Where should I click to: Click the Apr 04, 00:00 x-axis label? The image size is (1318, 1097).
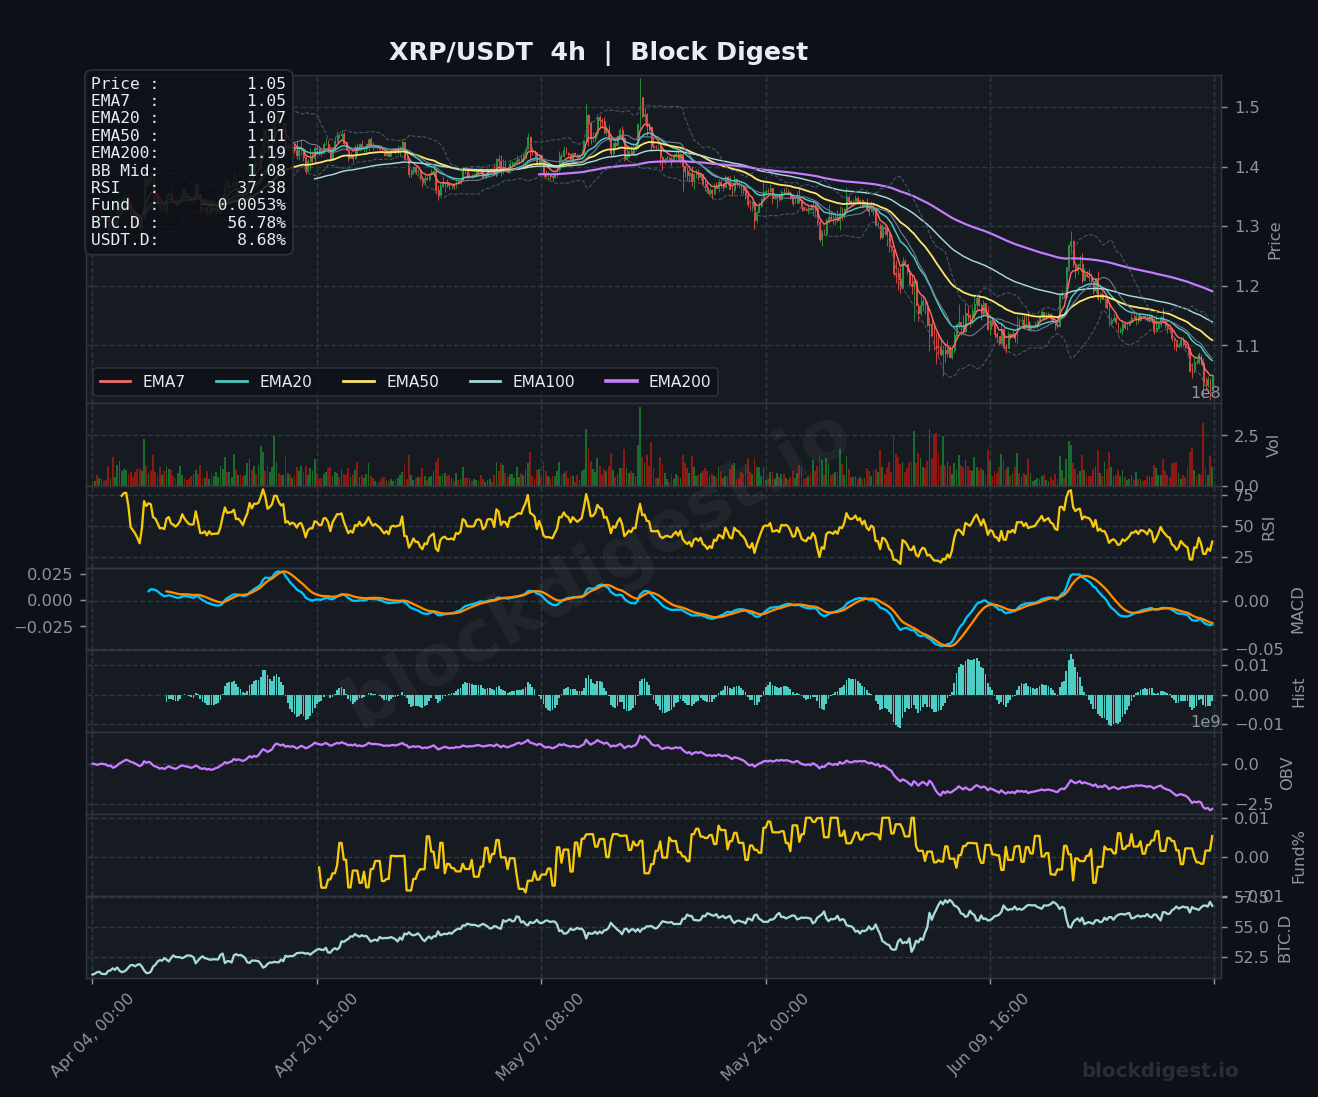92,1036
